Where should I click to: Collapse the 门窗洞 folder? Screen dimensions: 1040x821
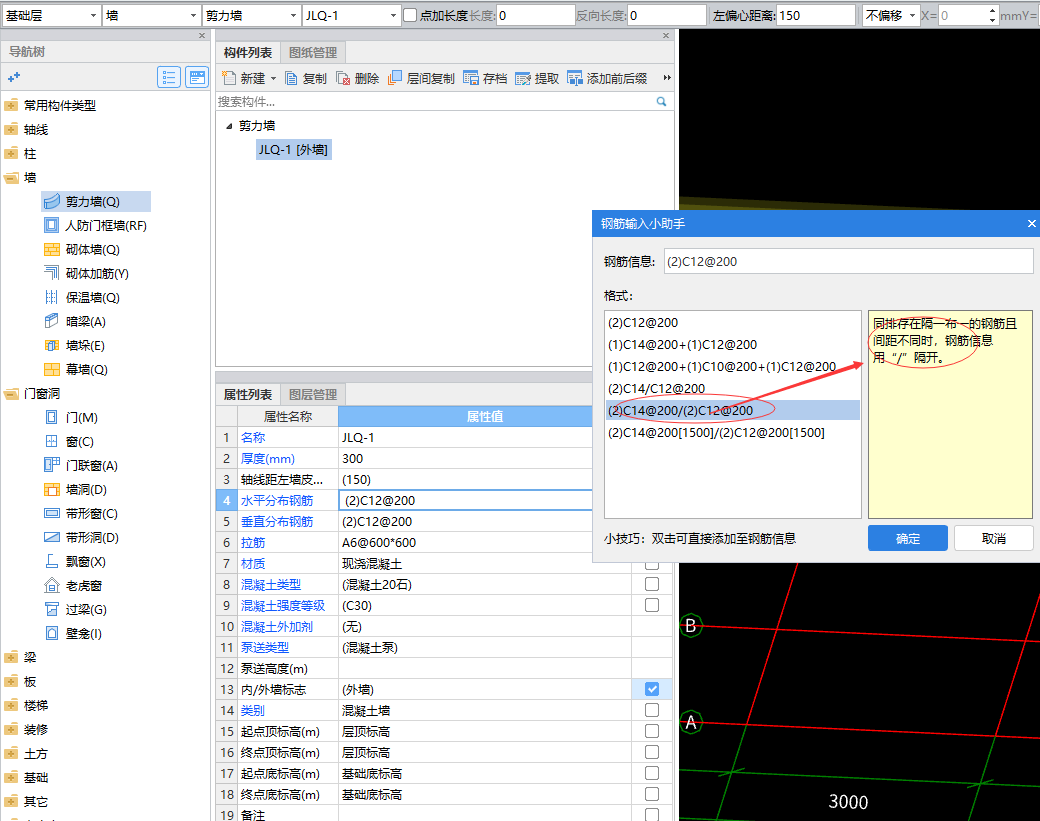(11, 394)
